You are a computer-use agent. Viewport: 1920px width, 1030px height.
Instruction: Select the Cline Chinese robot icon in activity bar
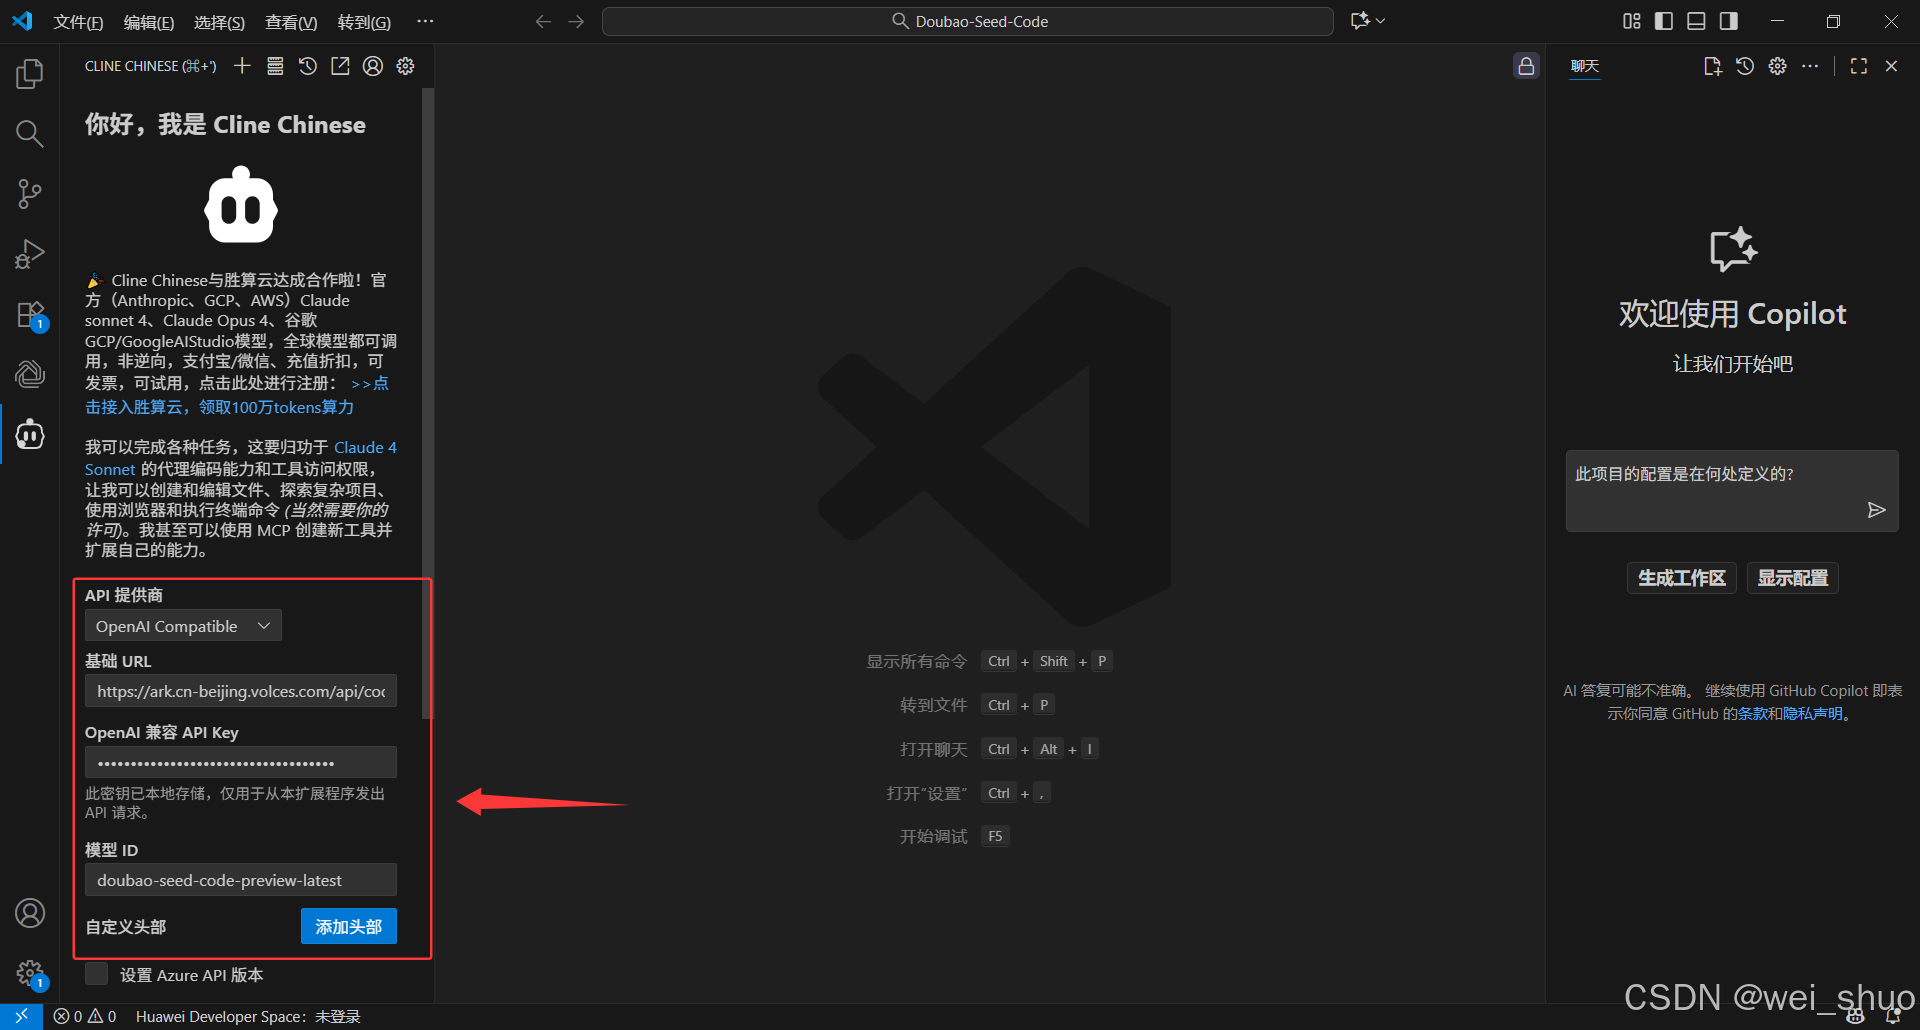[x=30, y=434]
